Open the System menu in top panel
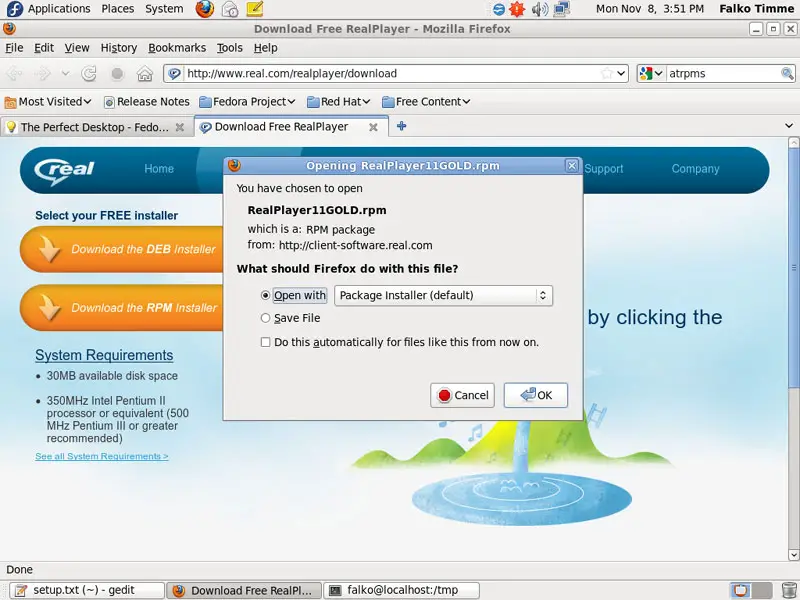 click(x=164, y=9)
